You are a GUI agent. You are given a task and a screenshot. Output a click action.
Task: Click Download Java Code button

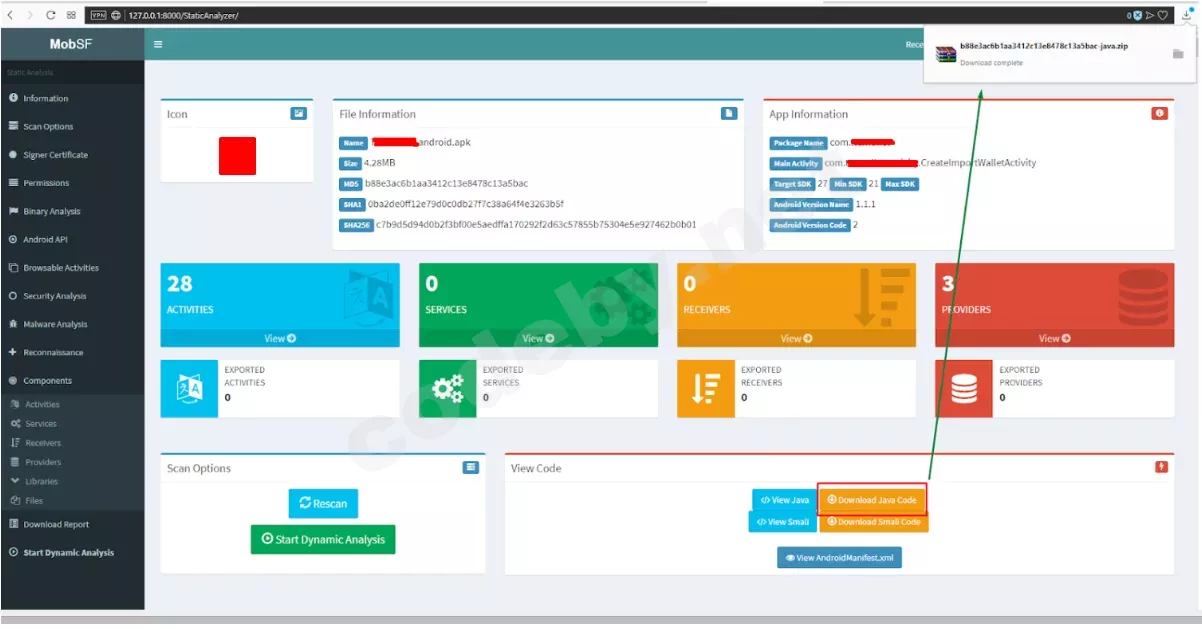tap(872, 500)
